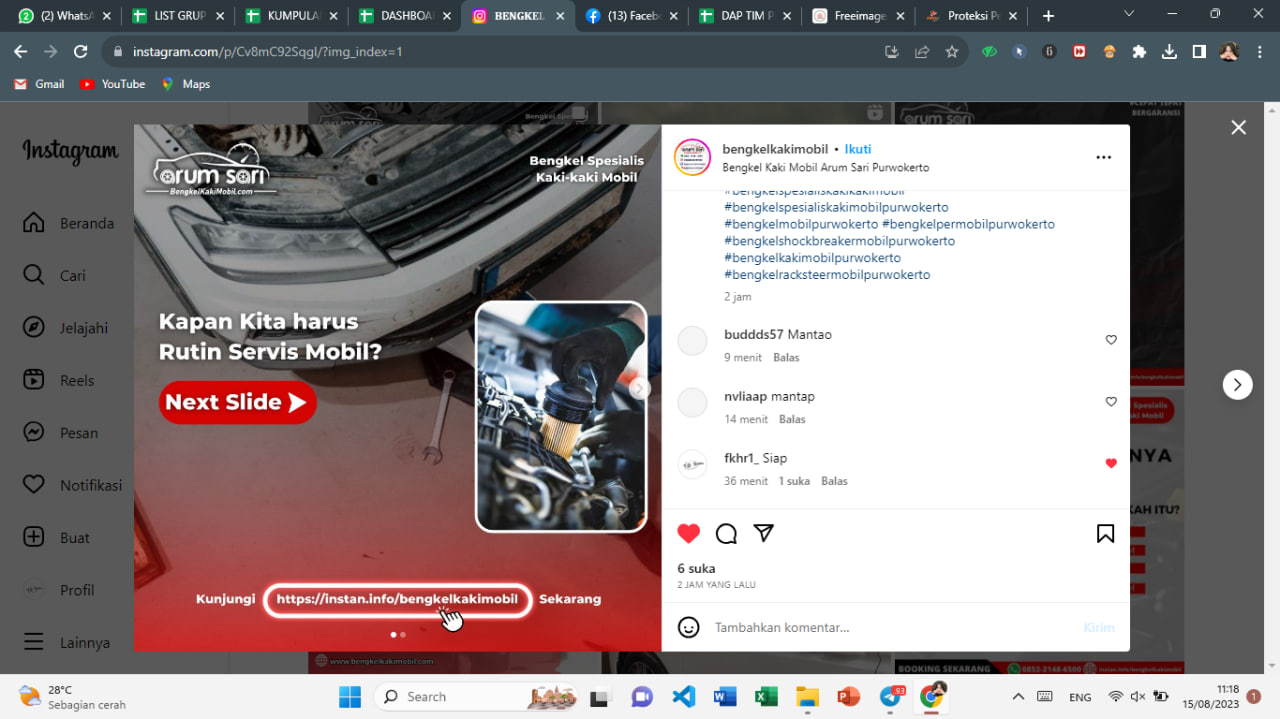
Task: Open Excel from taskbar
Action: (x=766, y=696)
